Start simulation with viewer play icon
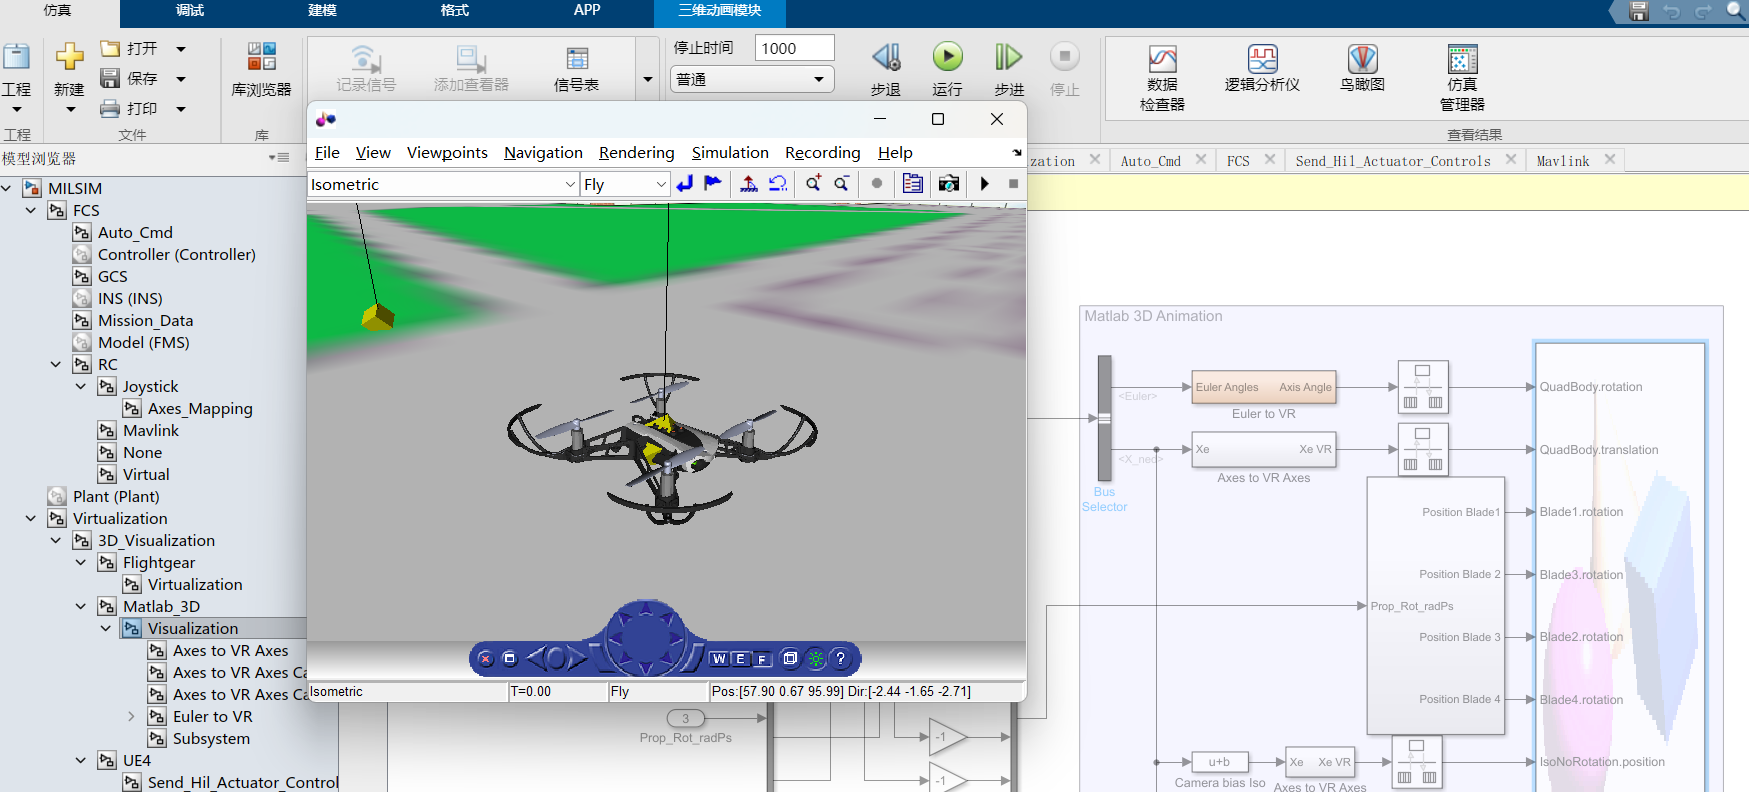 click(985, 183)
